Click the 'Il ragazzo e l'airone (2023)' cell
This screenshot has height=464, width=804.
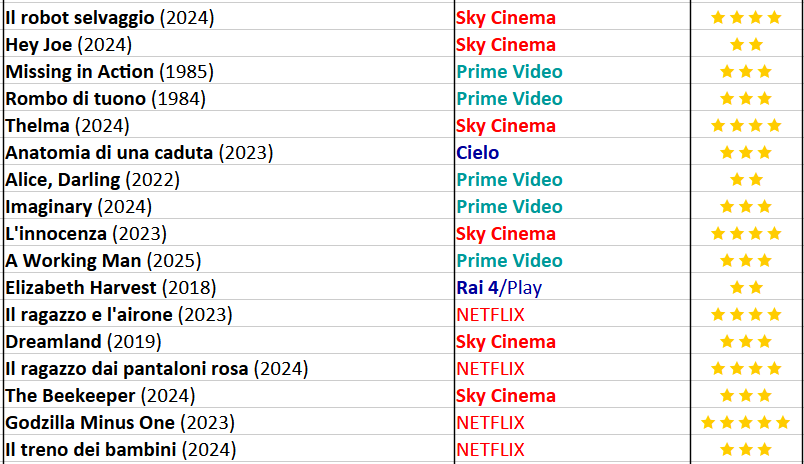tap(229, 314)
